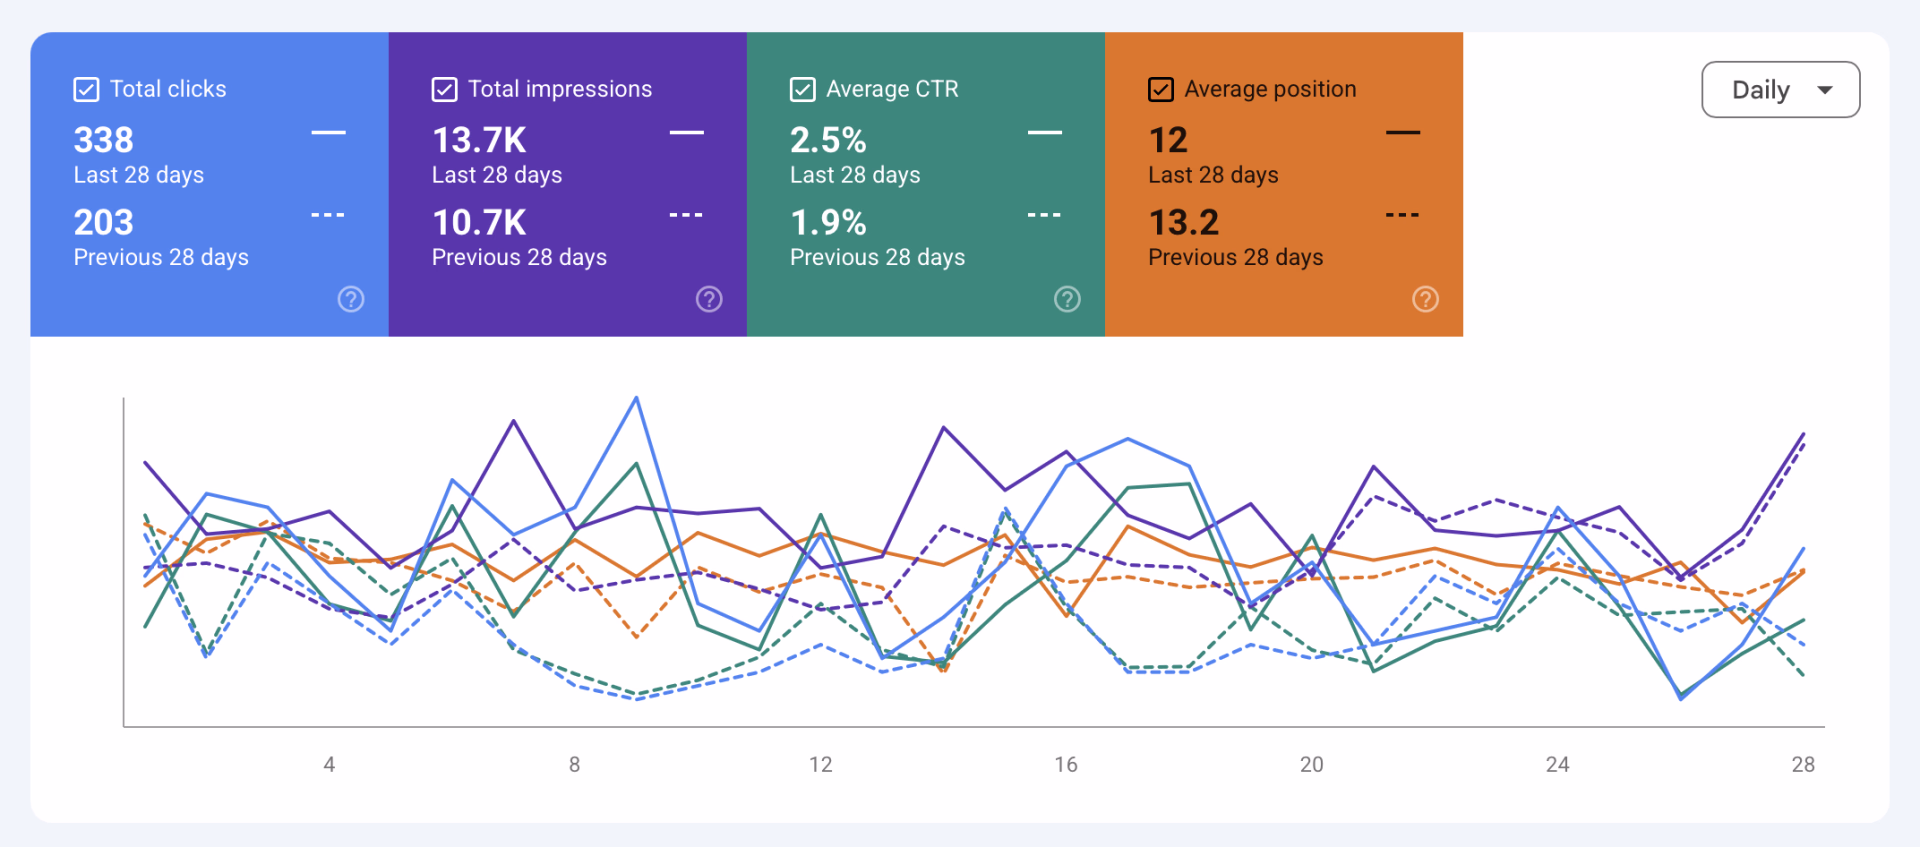Uncheck the Total impressions checkbox
This screenshot has height=847, width=1920.
(444, 90)
